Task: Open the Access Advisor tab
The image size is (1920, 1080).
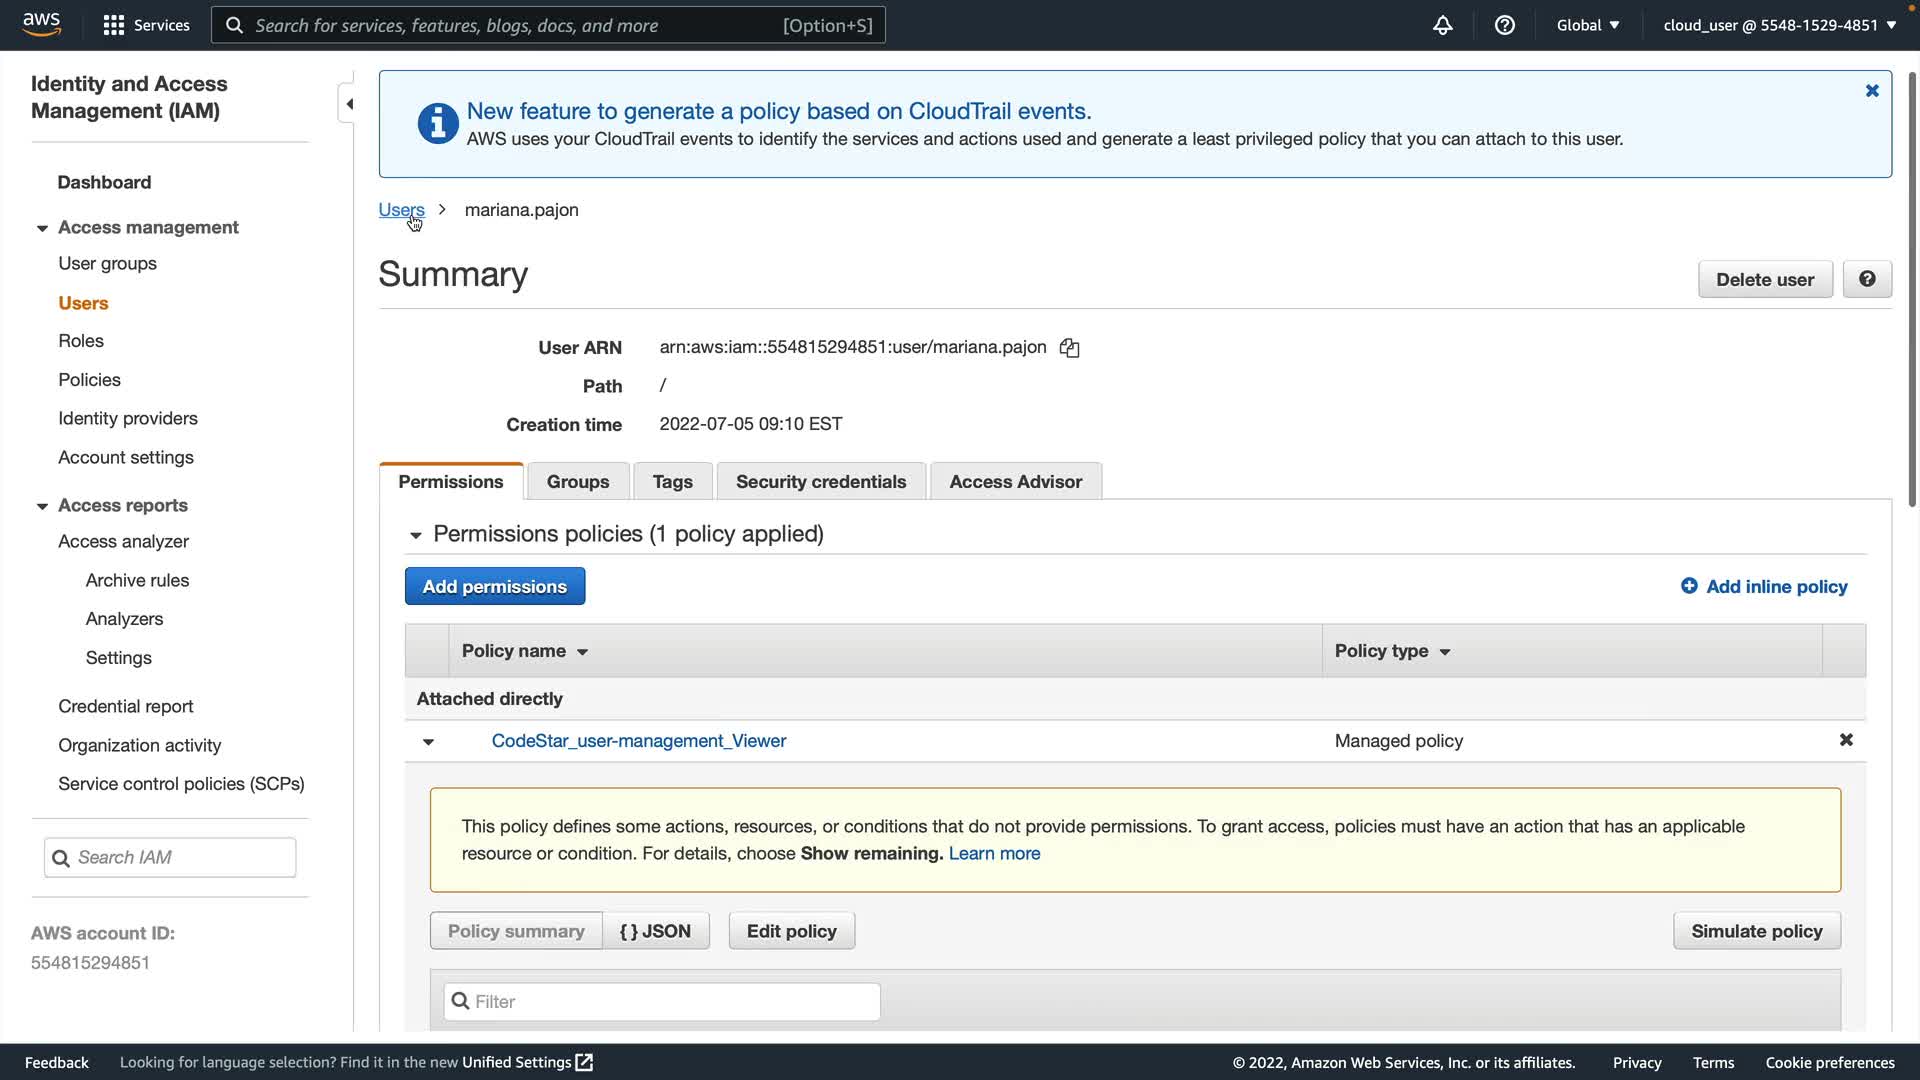Action: click(1015, 482)
